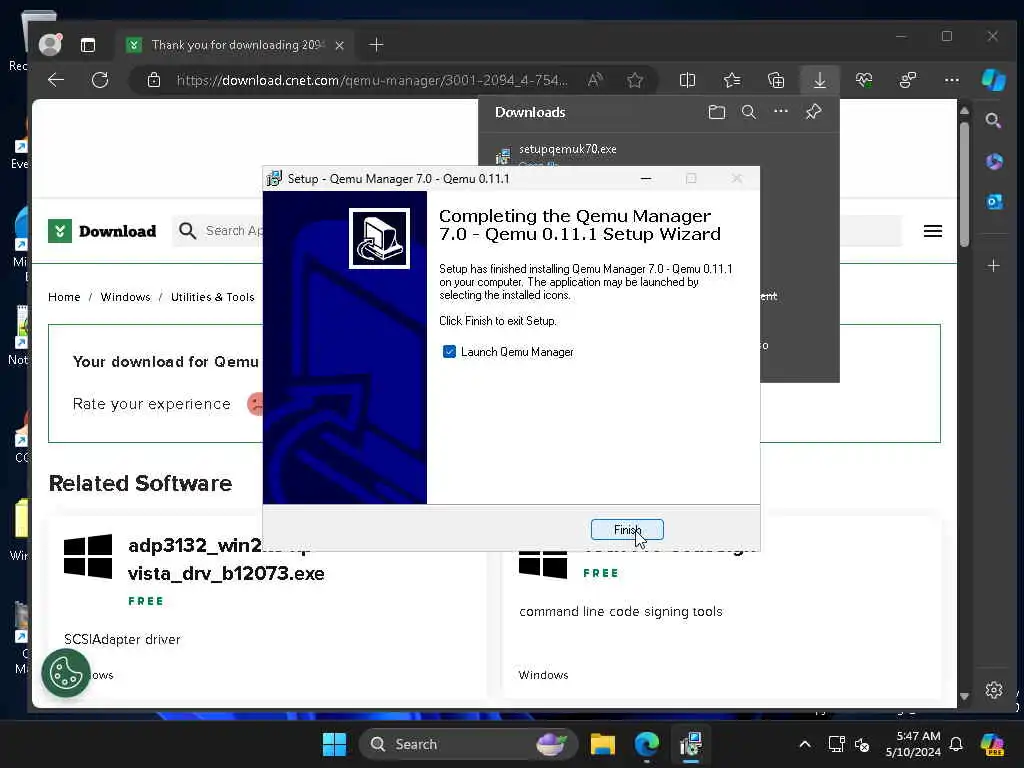Image resolution: width=1024 pixels, height=768 pixels.
Task: Show hidden system tray icons
Action: pyautogui.click(x=805, y=744)
